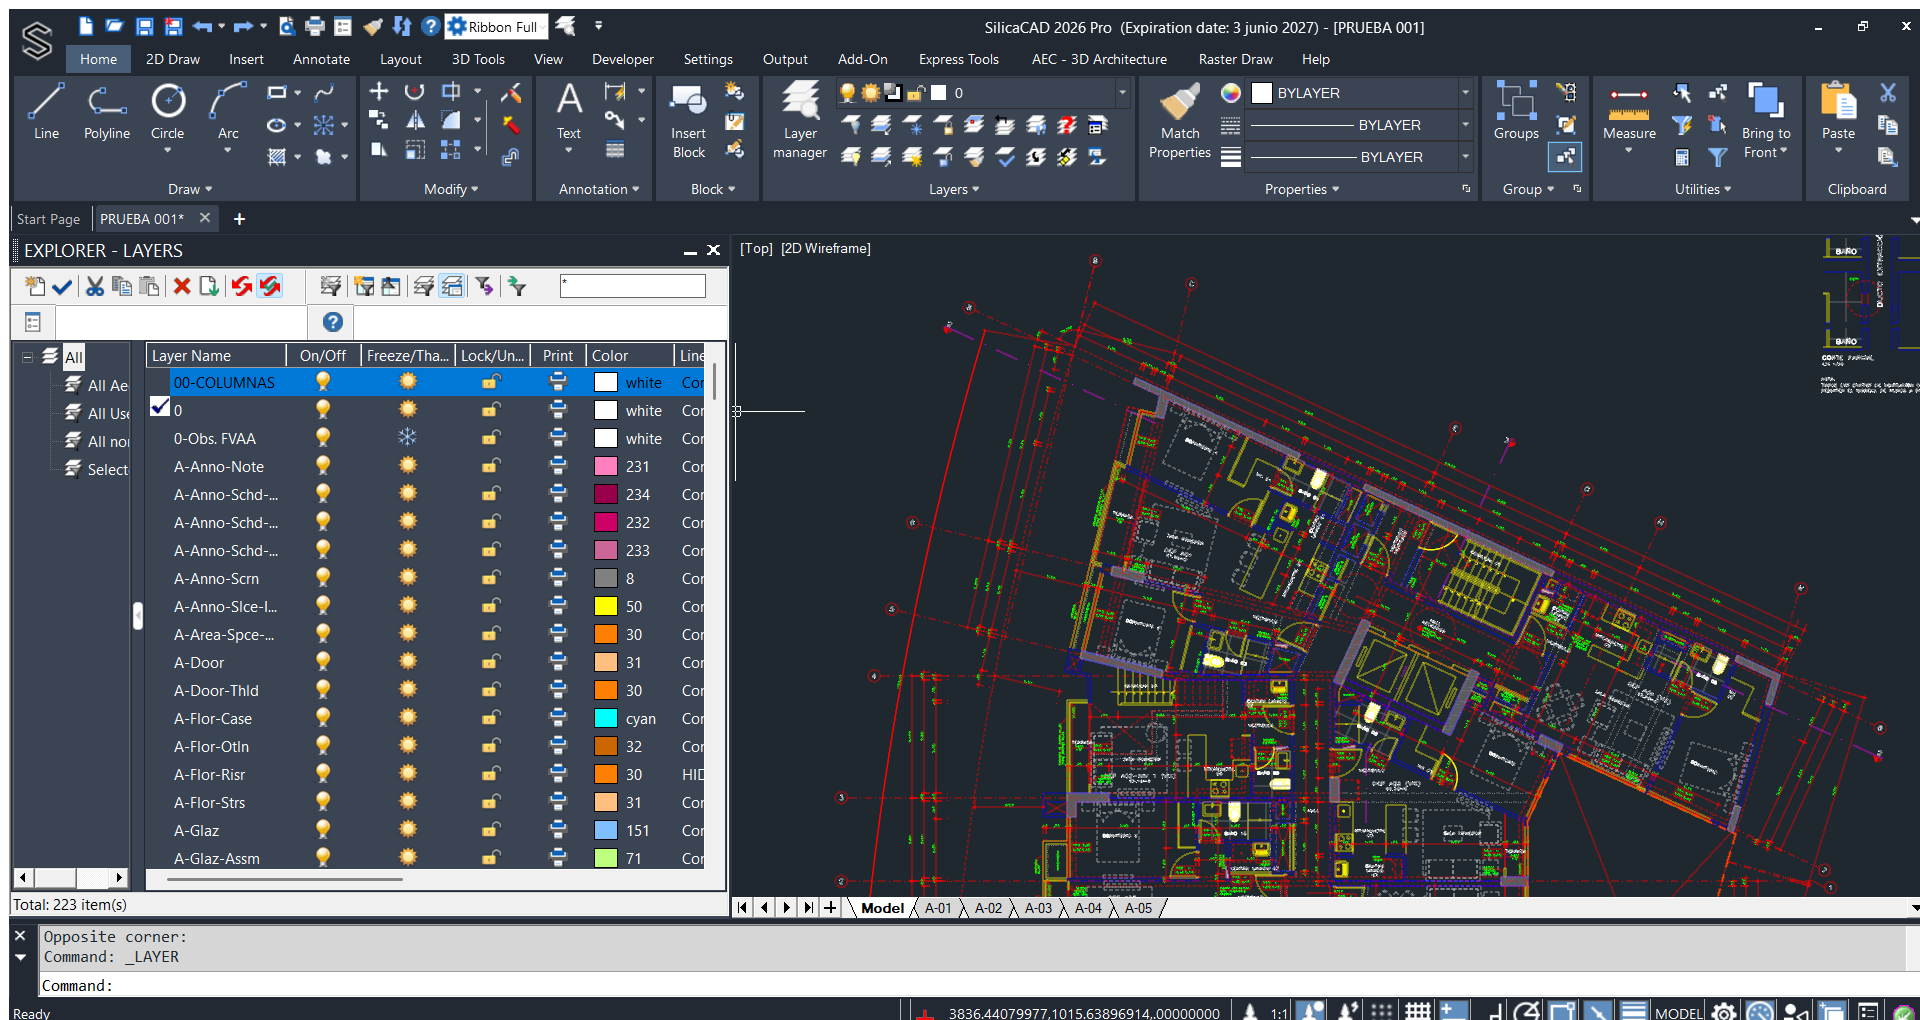Select the Line draw tool
Viewport: 1920px width, 1020px height.
(x=46, y=111)
